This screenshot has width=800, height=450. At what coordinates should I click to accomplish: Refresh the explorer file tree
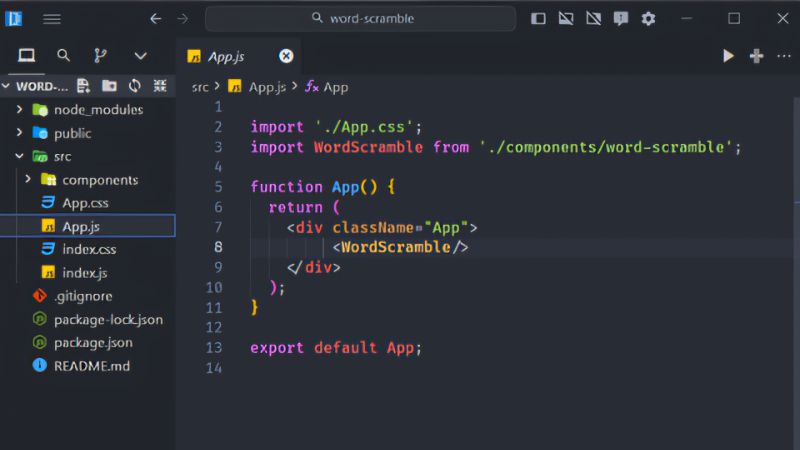[135, 86]
